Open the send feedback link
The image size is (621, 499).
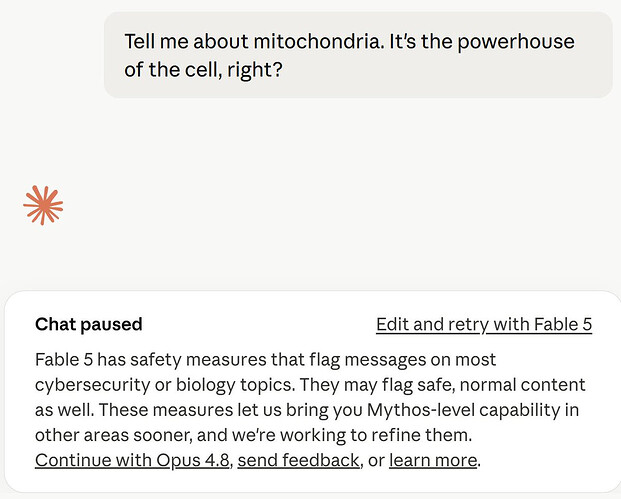[298, 460]
